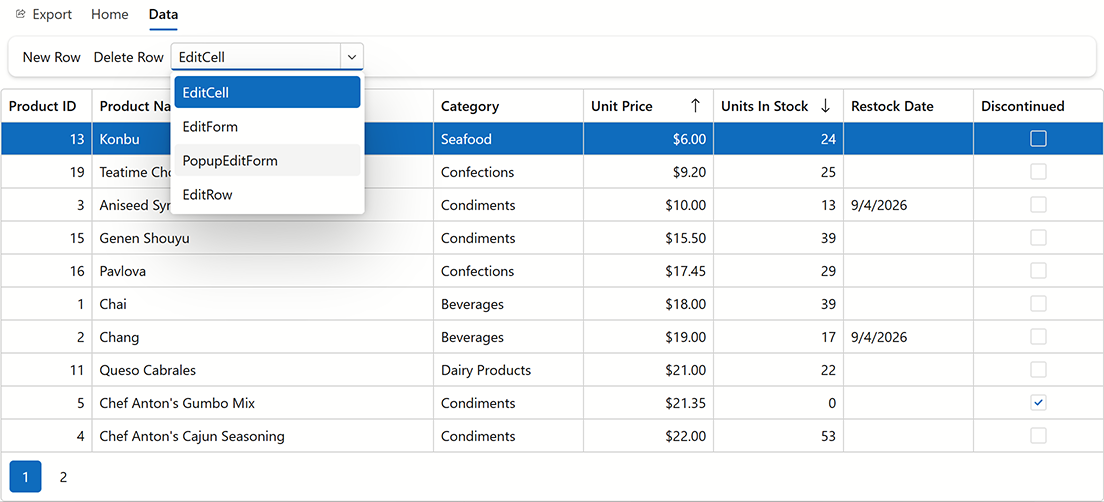
Task: Click the Chang product name cell
Action: tap(263, 337)
